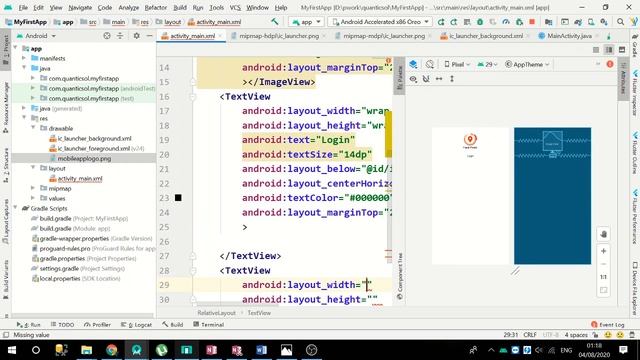Image resolution: width=640 pixels, height=360 pixels.
Task: Hide the Project panel with minus icon
Action: tap(149, 36)
